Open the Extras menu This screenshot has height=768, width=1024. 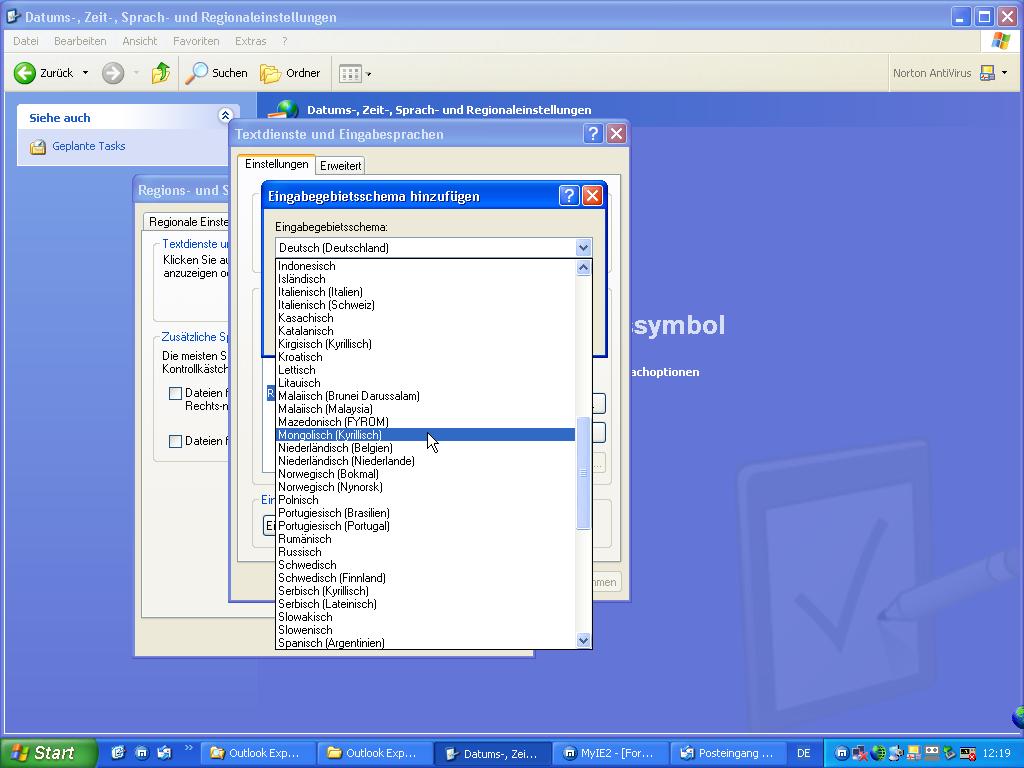click(x=251, y=41)
